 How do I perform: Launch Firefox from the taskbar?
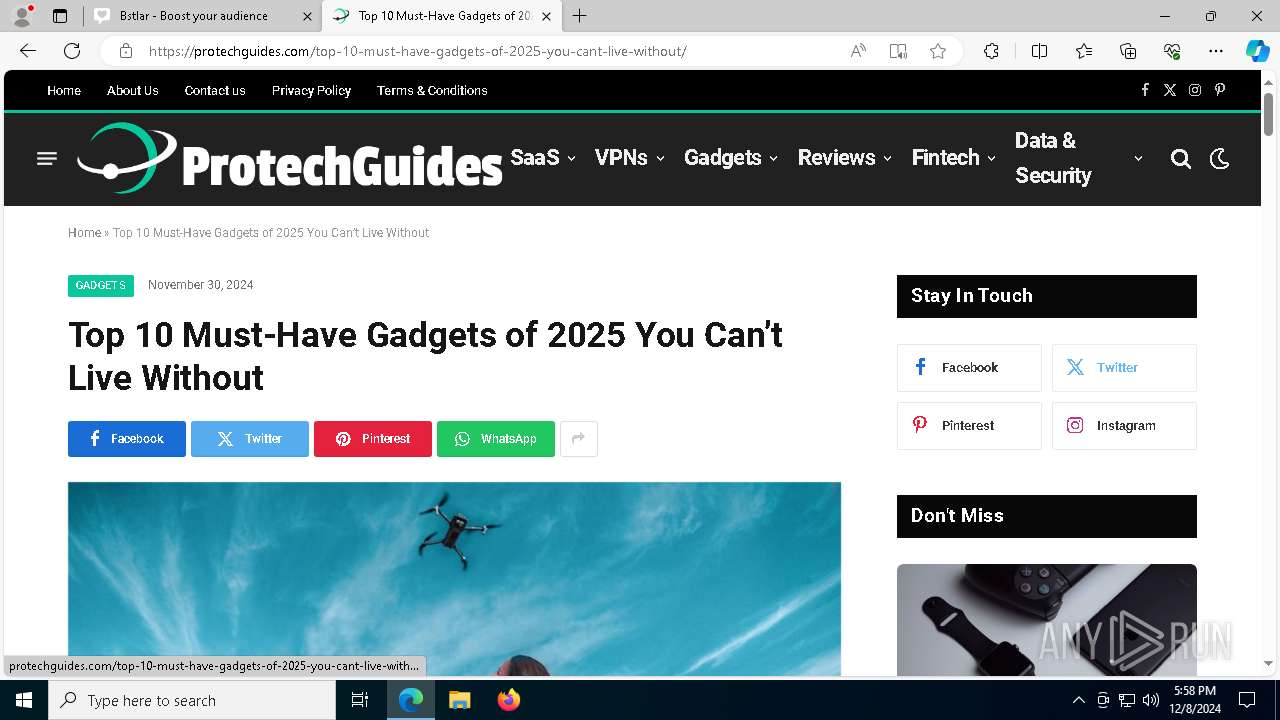[508, 700]
